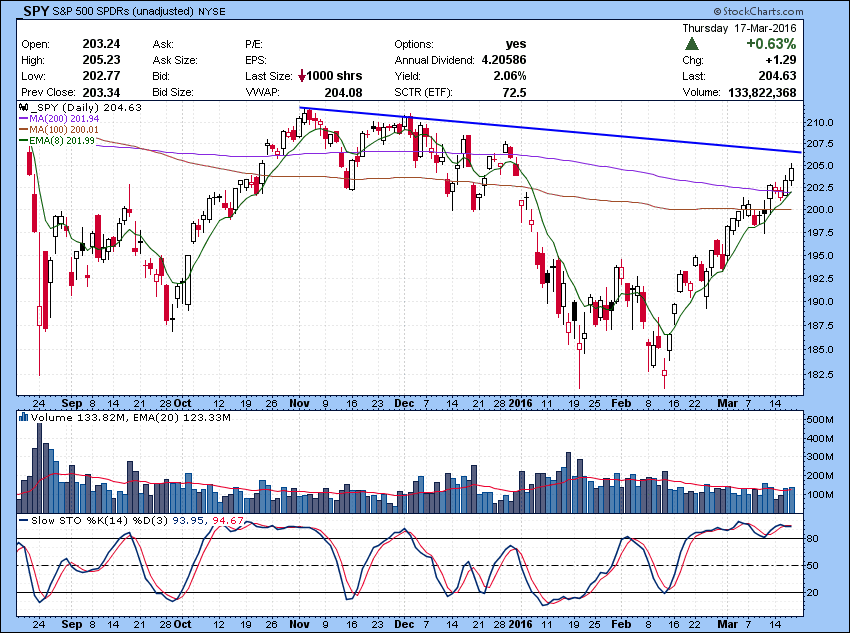Image resolution: width=850 pixels, height=633 pixels.
Task: Click the NYSE exchange label
Action: tap(212, 11)
